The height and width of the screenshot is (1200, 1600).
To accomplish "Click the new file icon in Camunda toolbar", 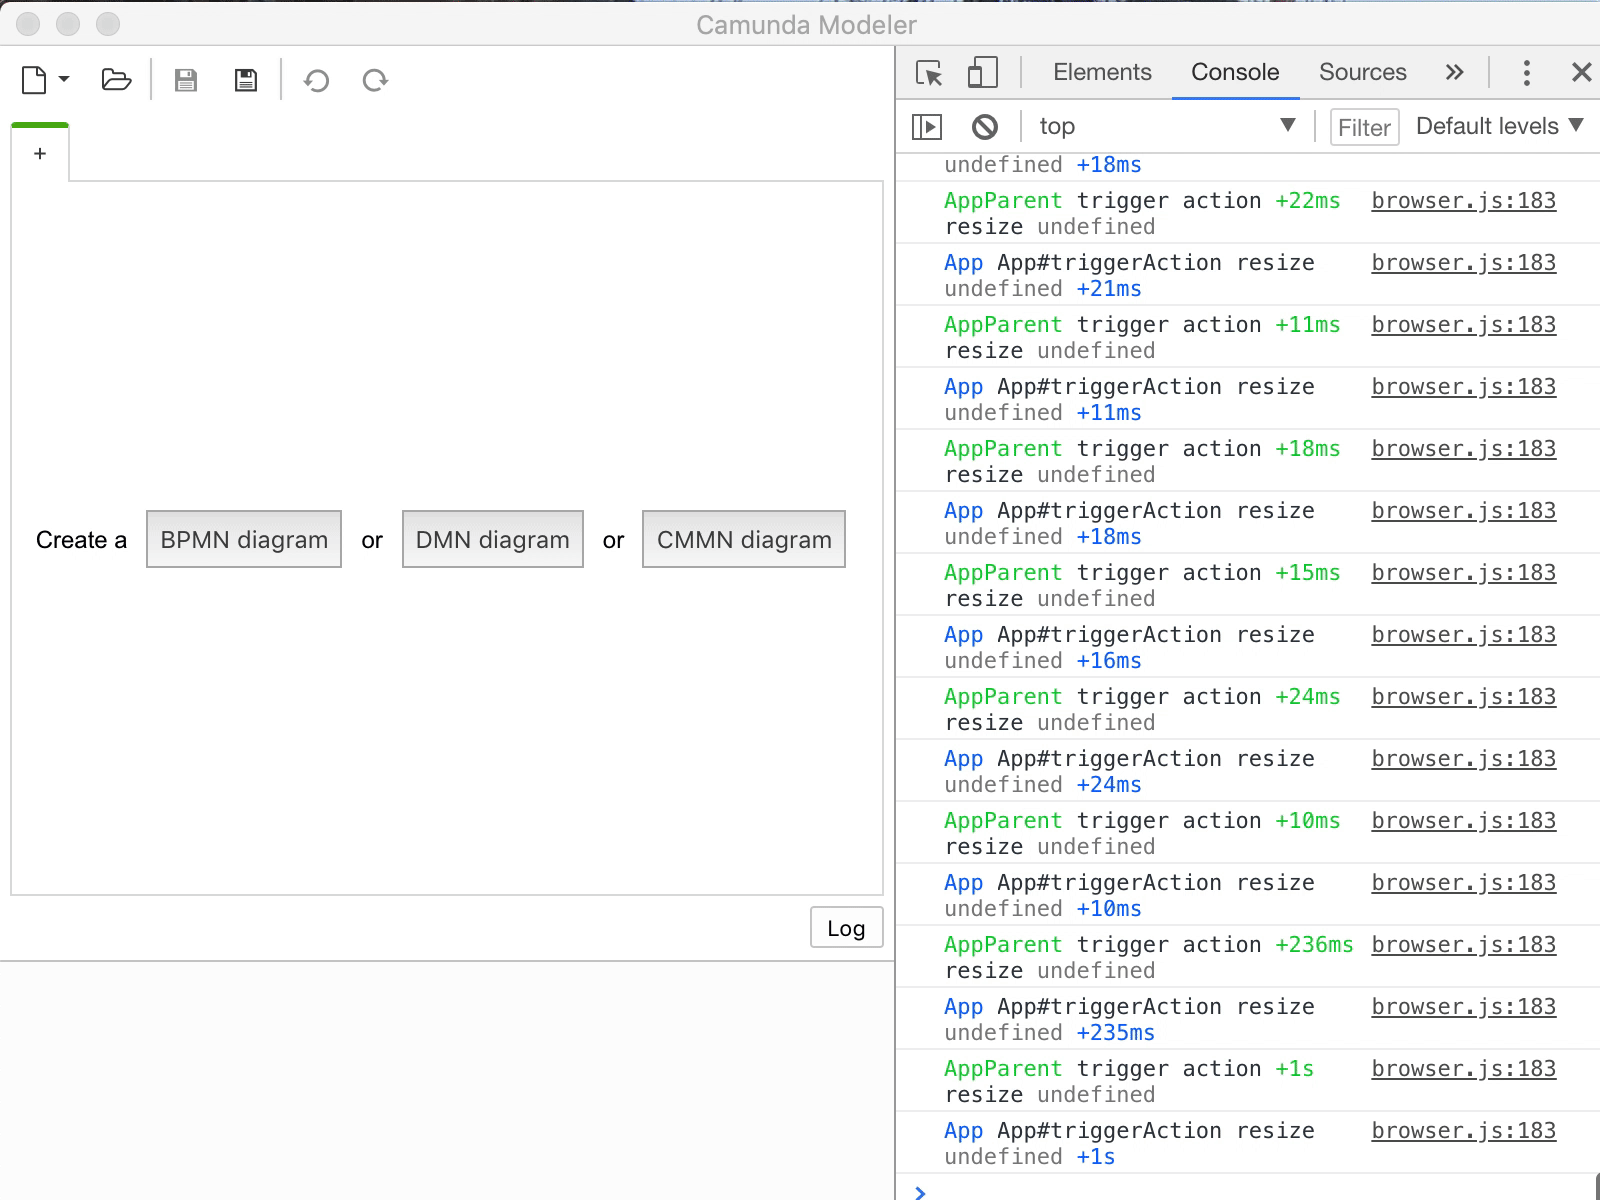I will (x=34, y=80).
